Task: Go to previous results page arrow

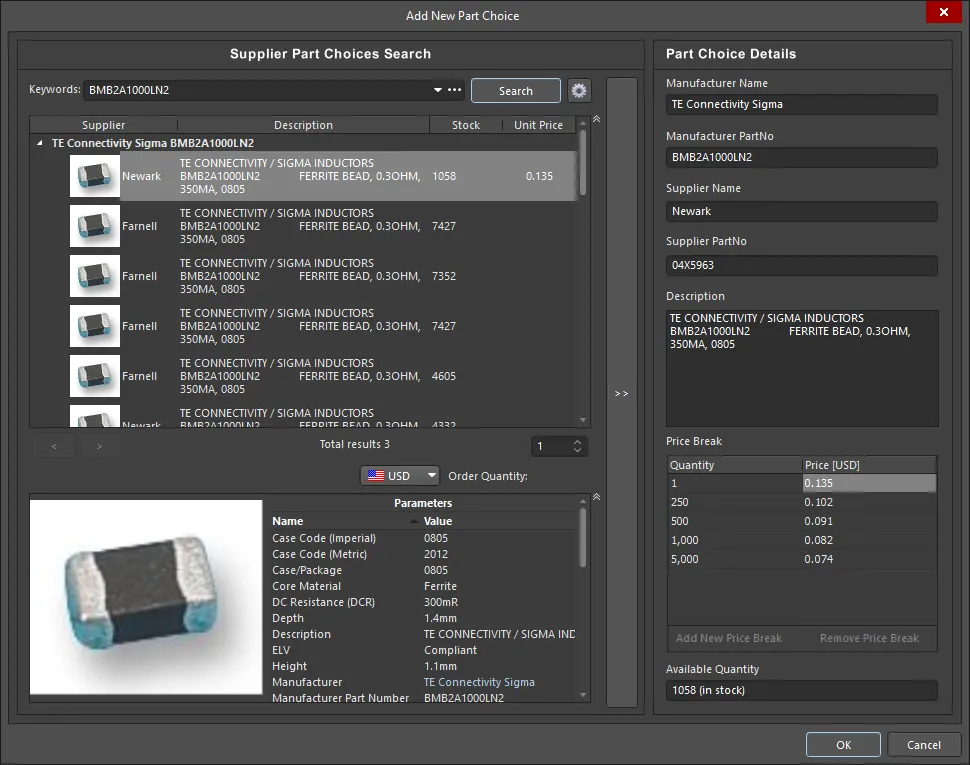Action: (54, 446)
